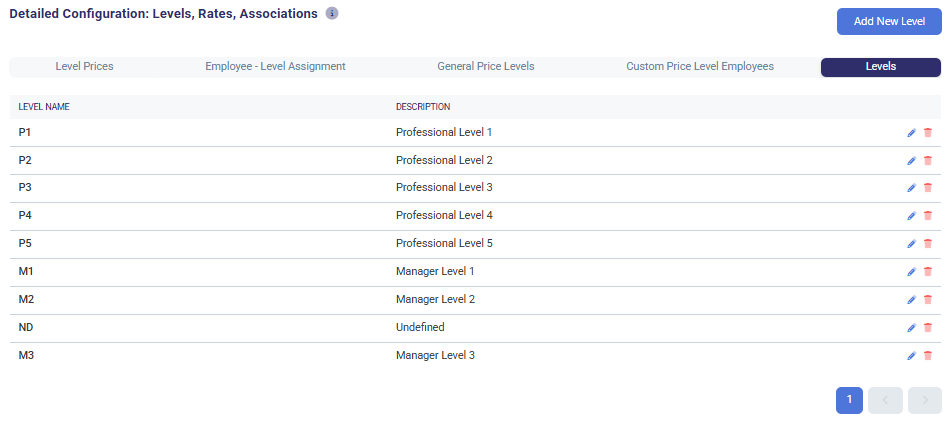
Task: Edit the M2 level entry
Action: (x=911, y=300)
